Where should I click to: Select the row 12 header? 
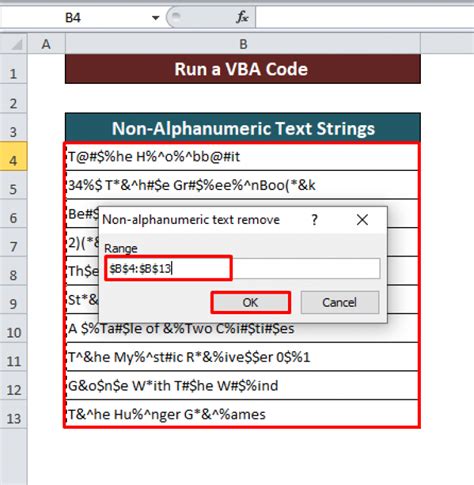click(13, 386)
